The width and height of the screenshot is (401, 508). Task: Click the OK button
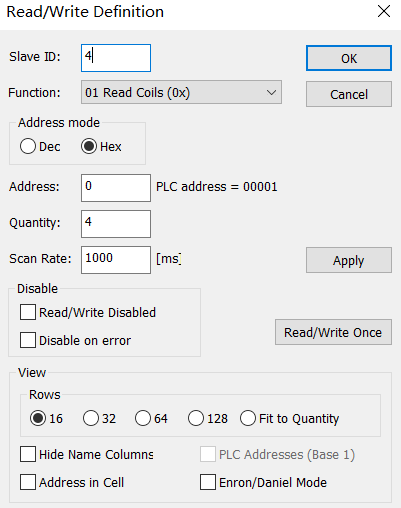coord(349,58)
